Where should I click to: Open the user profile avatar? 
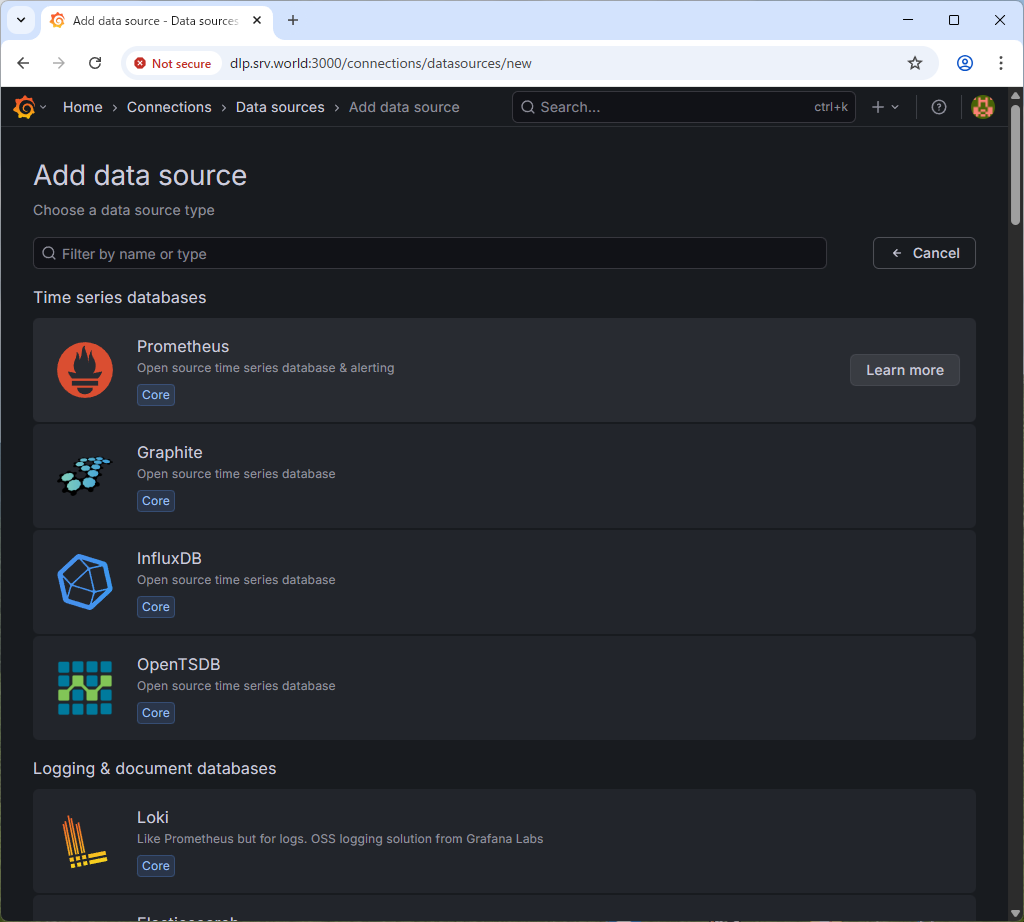983,107
